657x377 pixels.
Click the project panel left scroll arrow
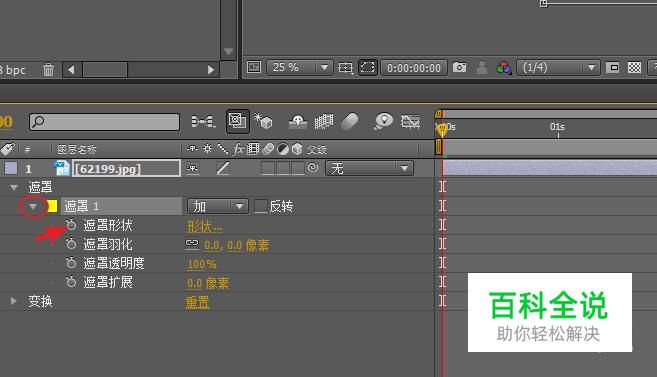(71, 70)
